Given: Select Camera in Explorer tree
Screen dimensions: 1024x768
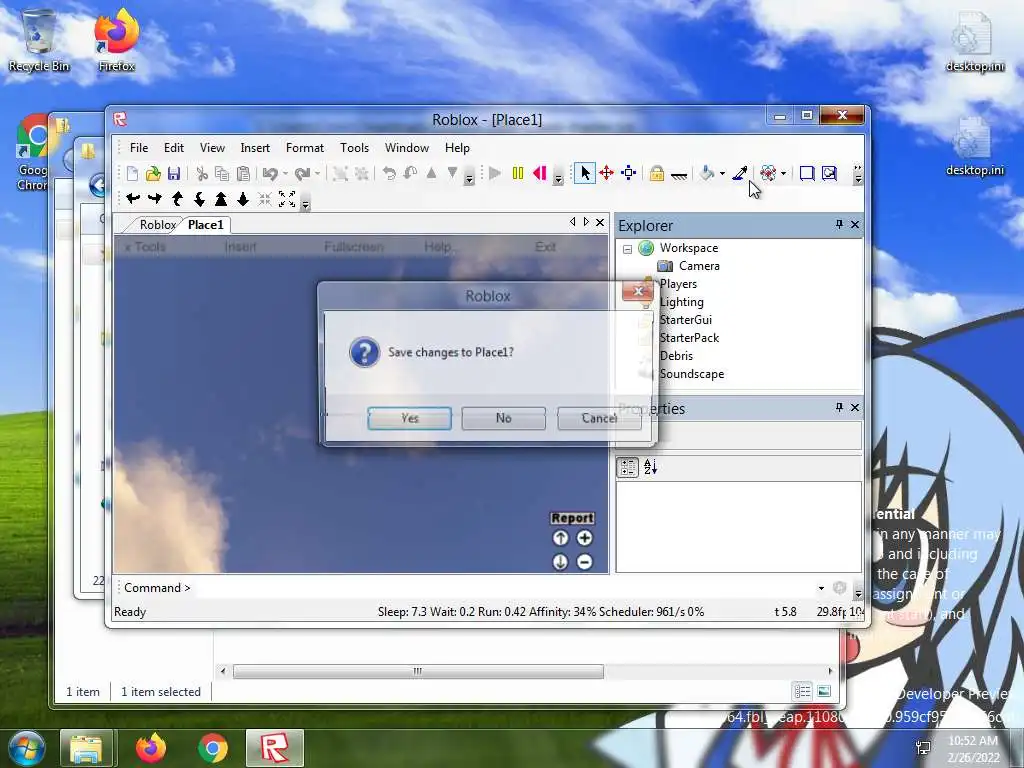Looking at the screenshot, I should (699, 266).
